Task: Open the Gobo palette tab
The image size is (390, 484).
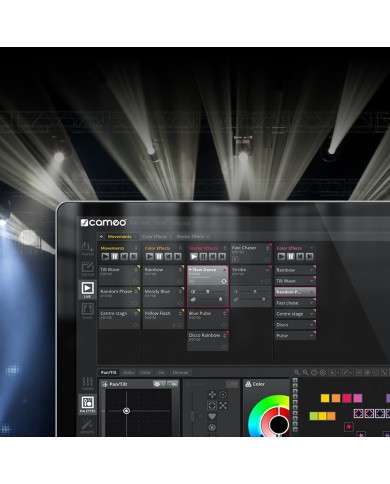Action: pyautogui.click(x=128, y=372)
